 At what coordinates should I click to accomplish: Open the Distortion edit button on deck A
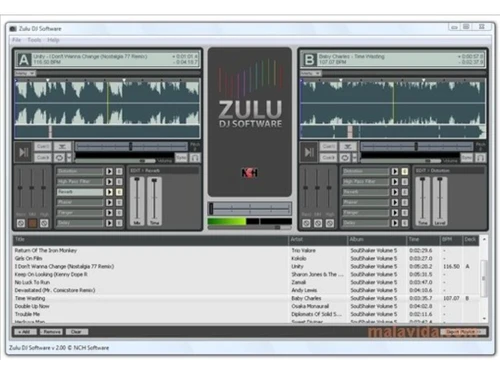(x=119, y=171)
